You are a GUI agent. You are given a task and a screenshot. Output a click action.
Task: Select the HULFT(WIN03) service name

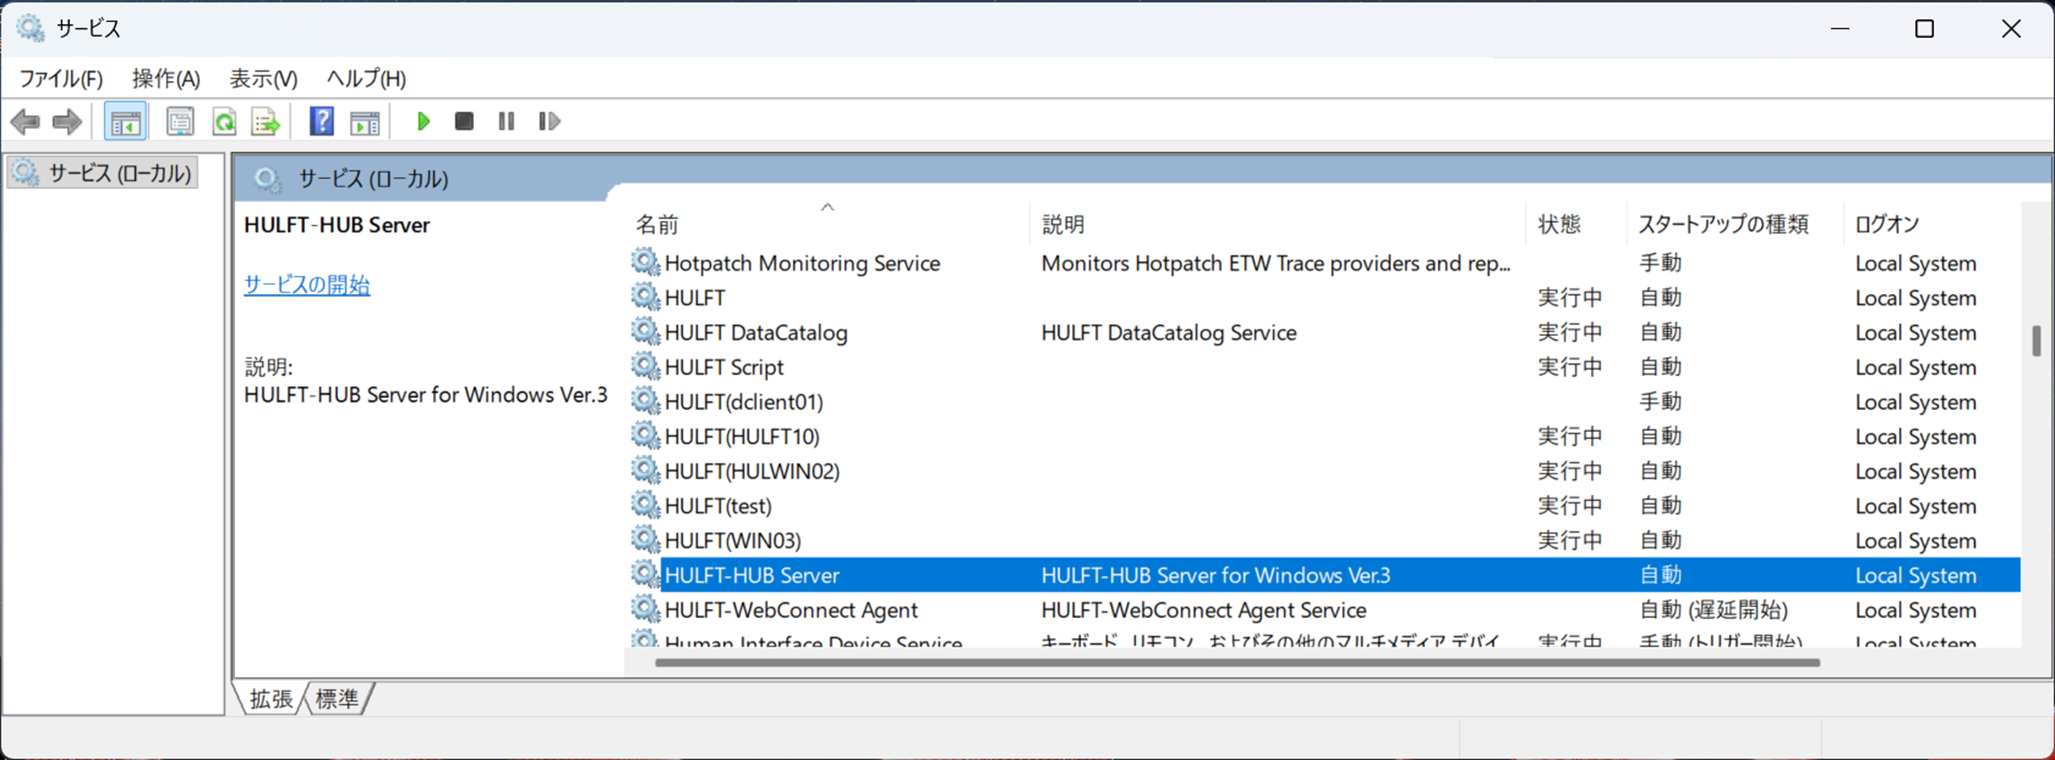[733, 541]
